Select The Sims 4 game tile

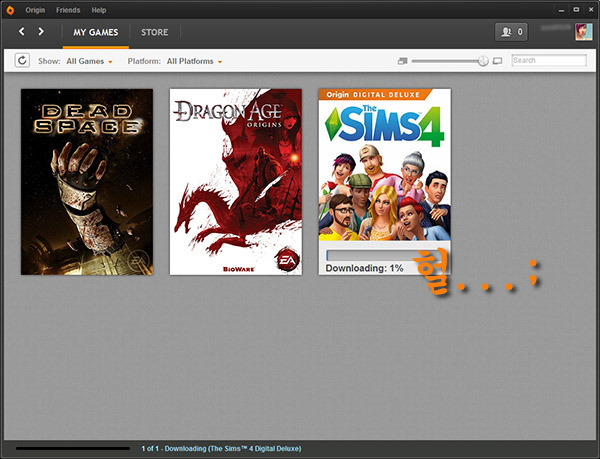(x=385, y=182)
